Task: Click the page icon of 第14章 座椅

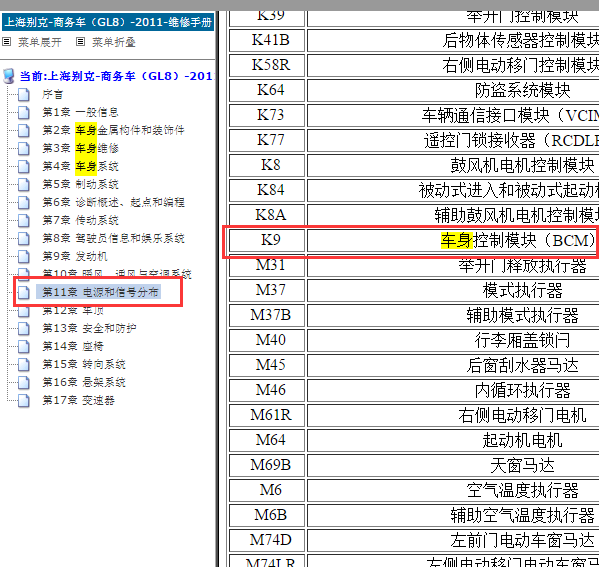Action: click(24, 346)
